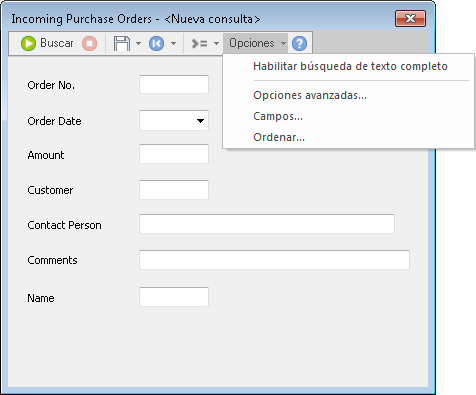Click the comparison operator icon
476x395 pixels.
tap(199, 43)
